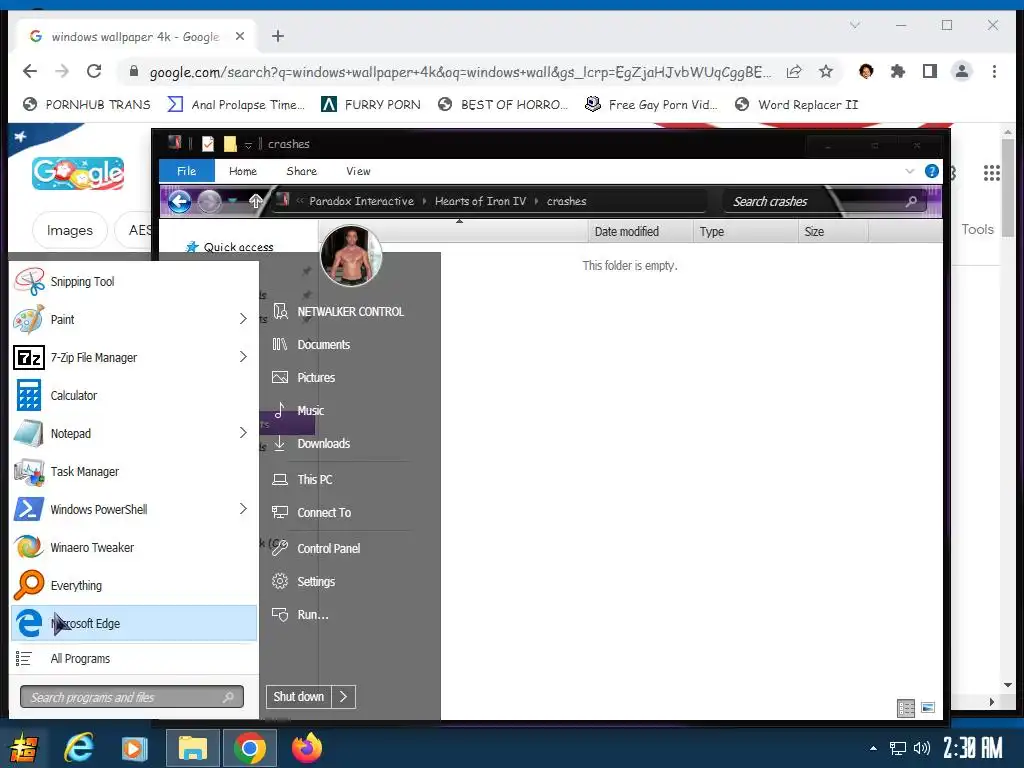This screenshot has width=1024, height=768.
Task: Sort by Size column header
Action: pos(833,231)
